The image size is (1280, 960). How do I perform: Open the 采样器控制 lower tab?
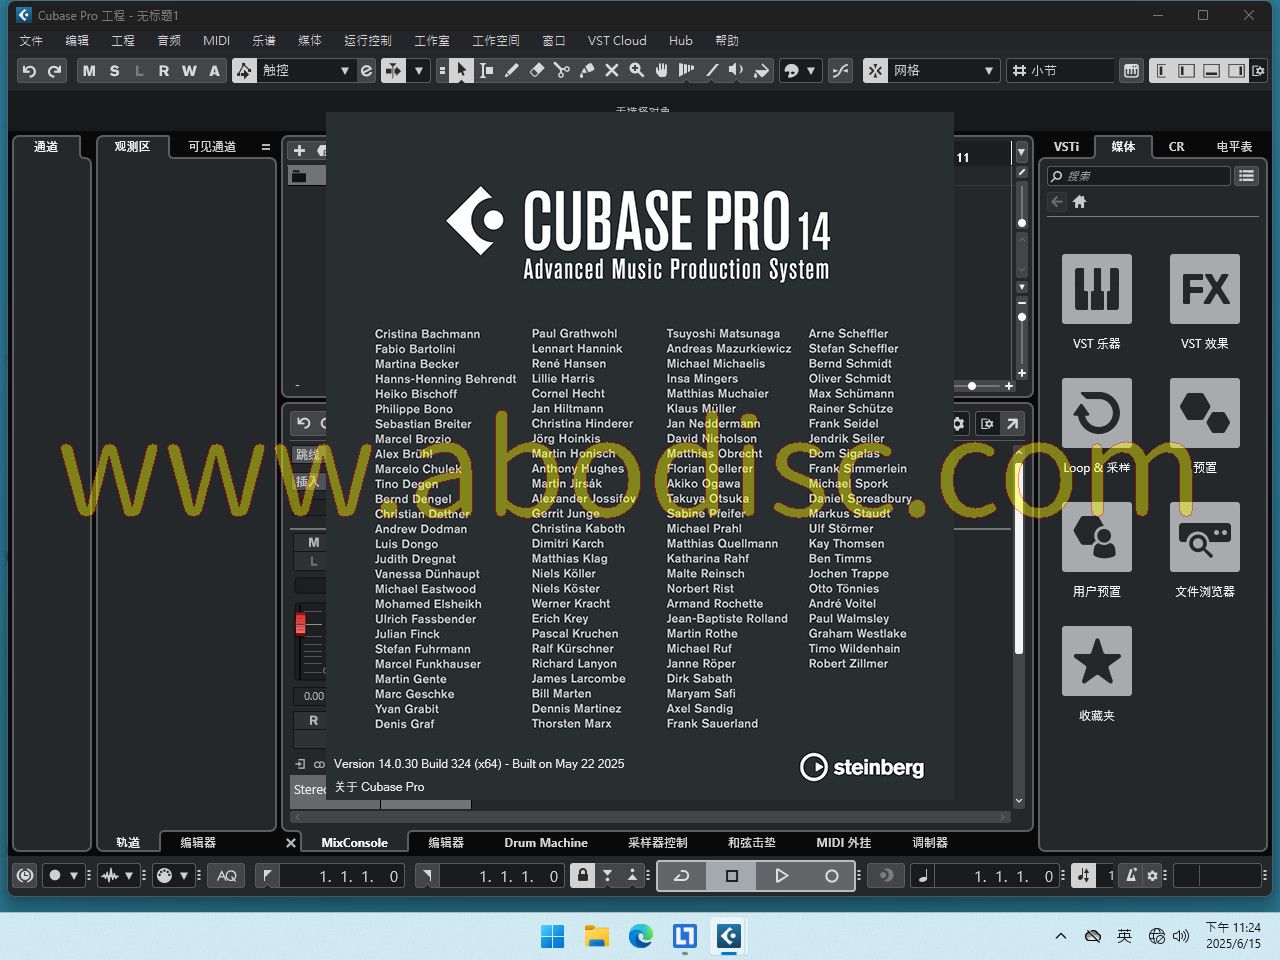[657, 843]
